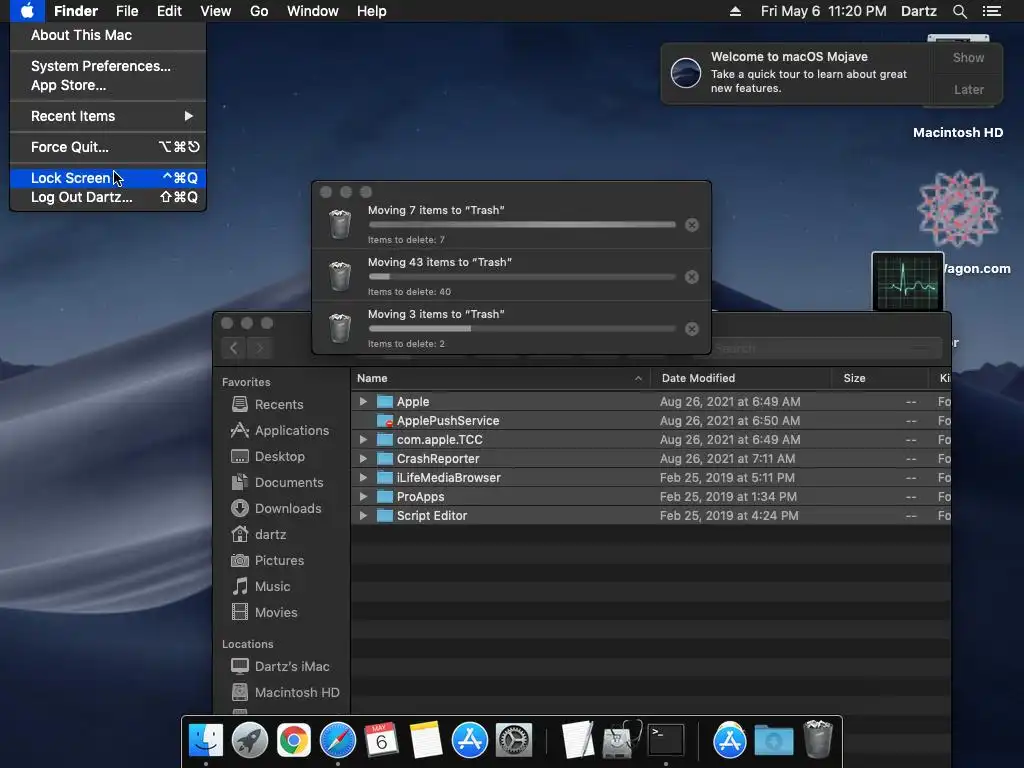Sort by Size column header

880,378
